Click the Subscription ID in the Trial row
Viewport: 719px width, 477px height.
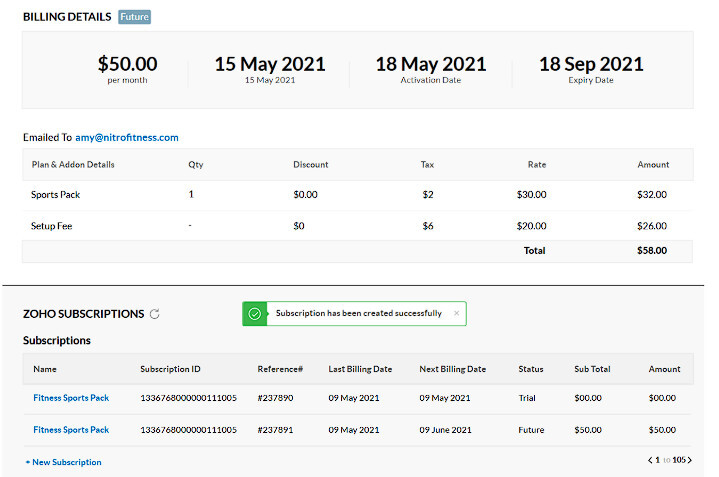pyautogui.click(x=188, y=398)
